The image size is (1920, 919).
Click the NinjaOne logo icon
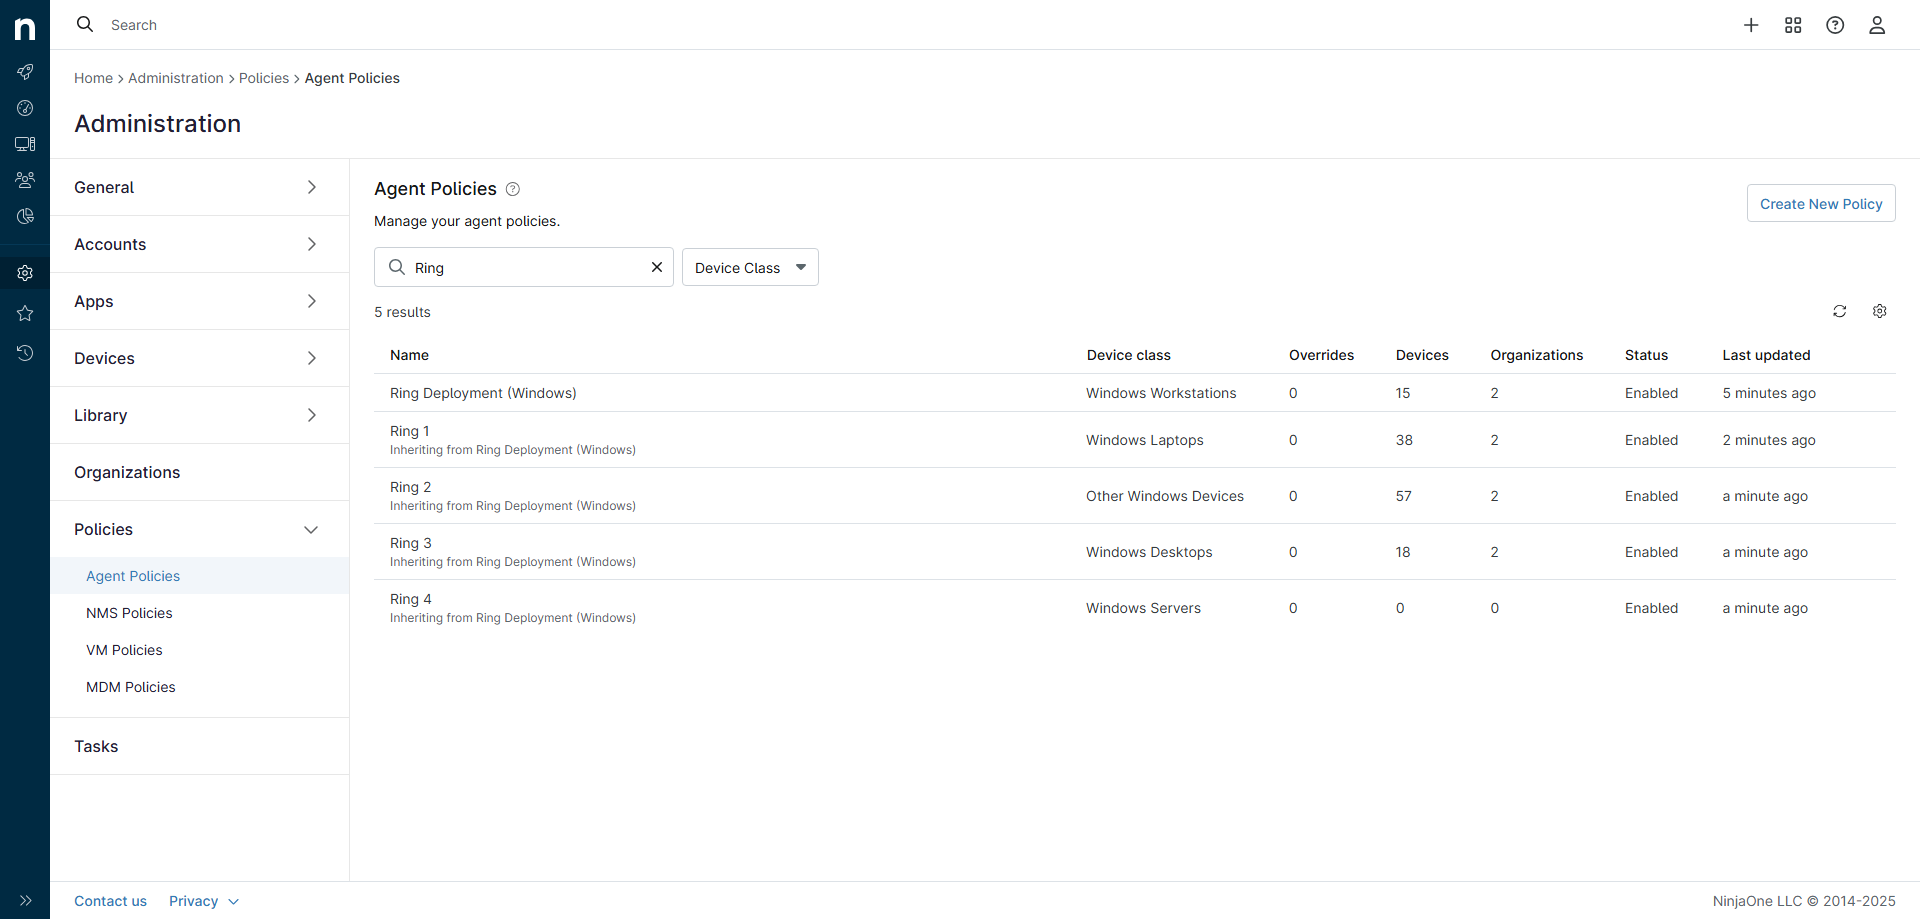pos(25,28)
